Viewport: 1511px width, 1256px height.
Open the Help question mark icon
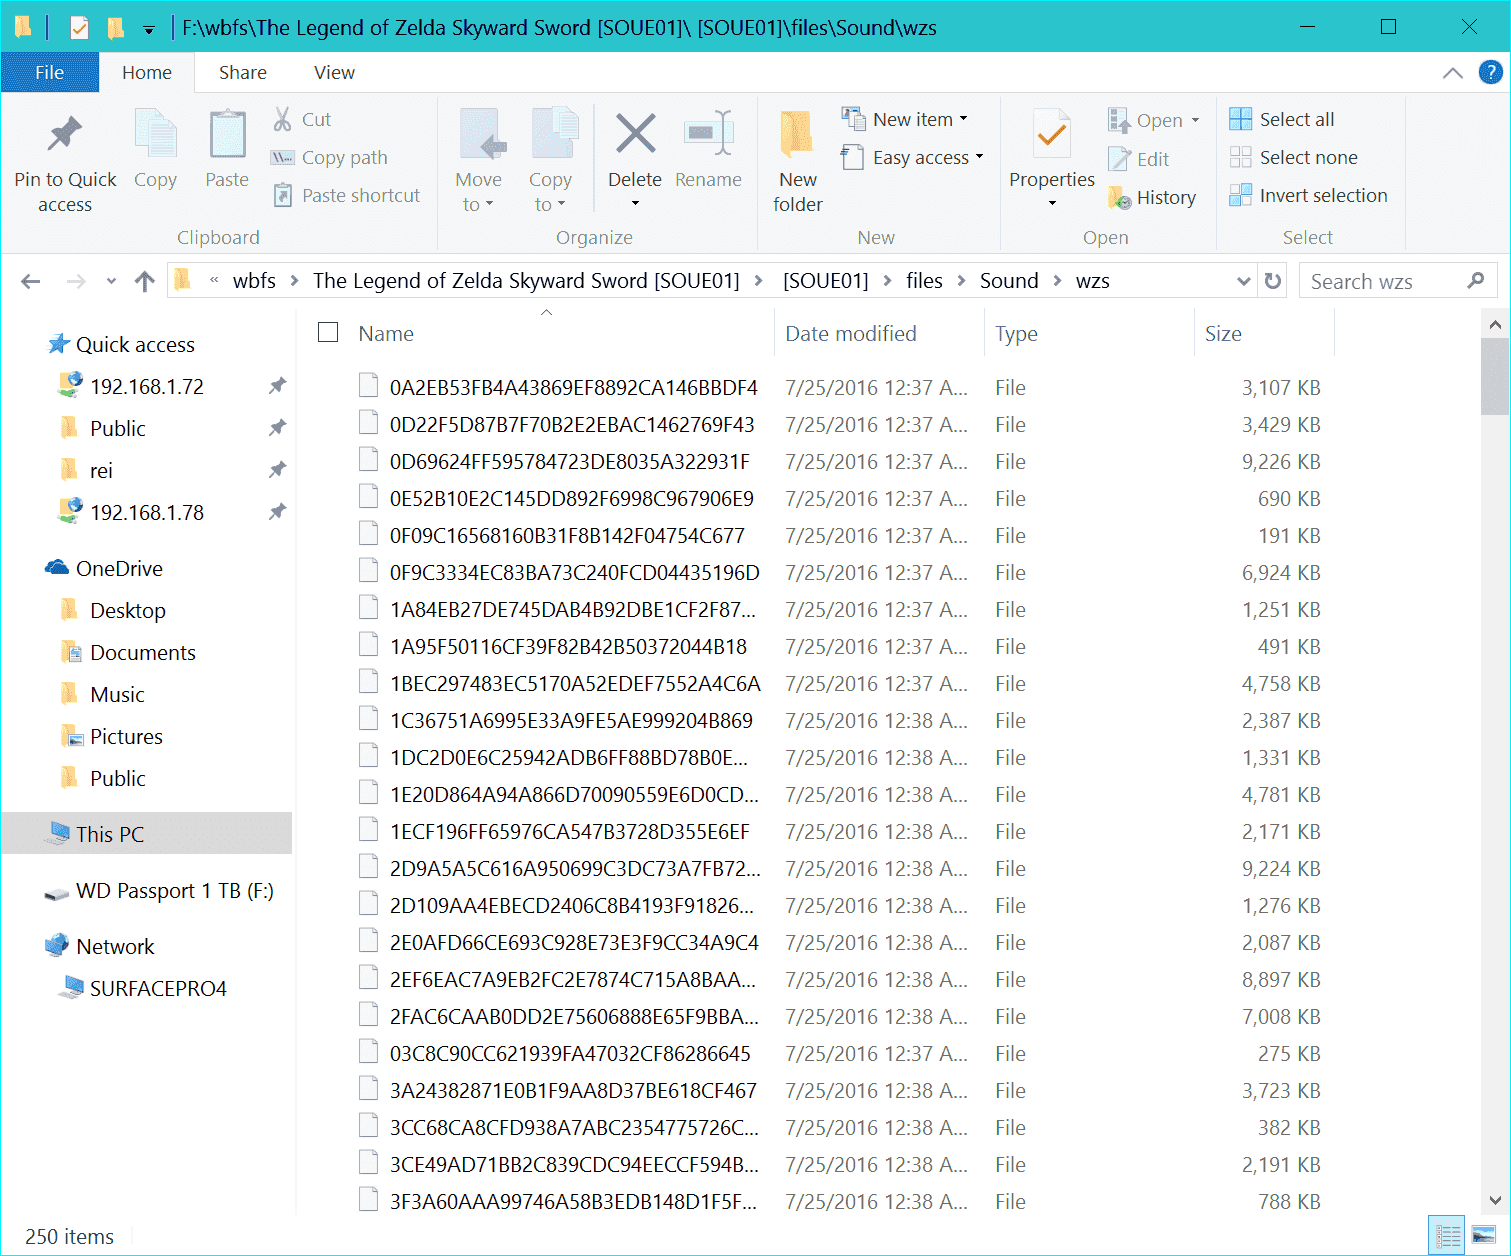tap(1490, 72)
